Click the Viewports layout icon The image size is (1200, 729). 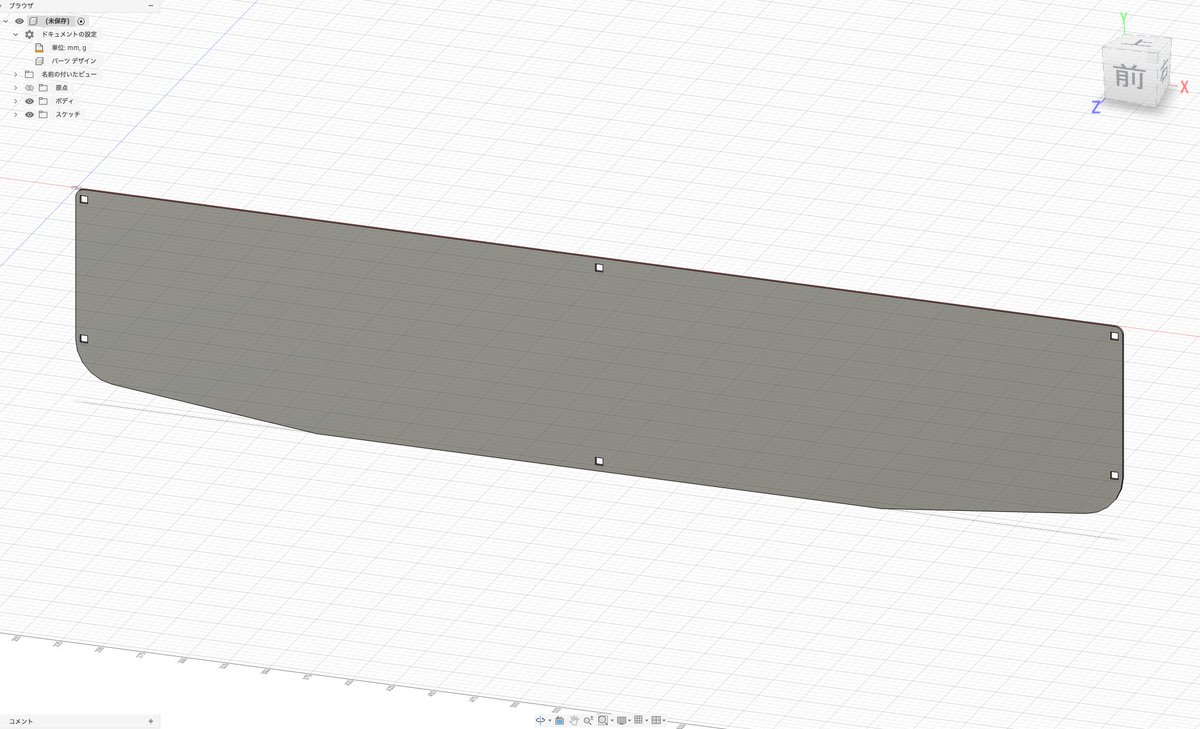(x=656, y=720)
